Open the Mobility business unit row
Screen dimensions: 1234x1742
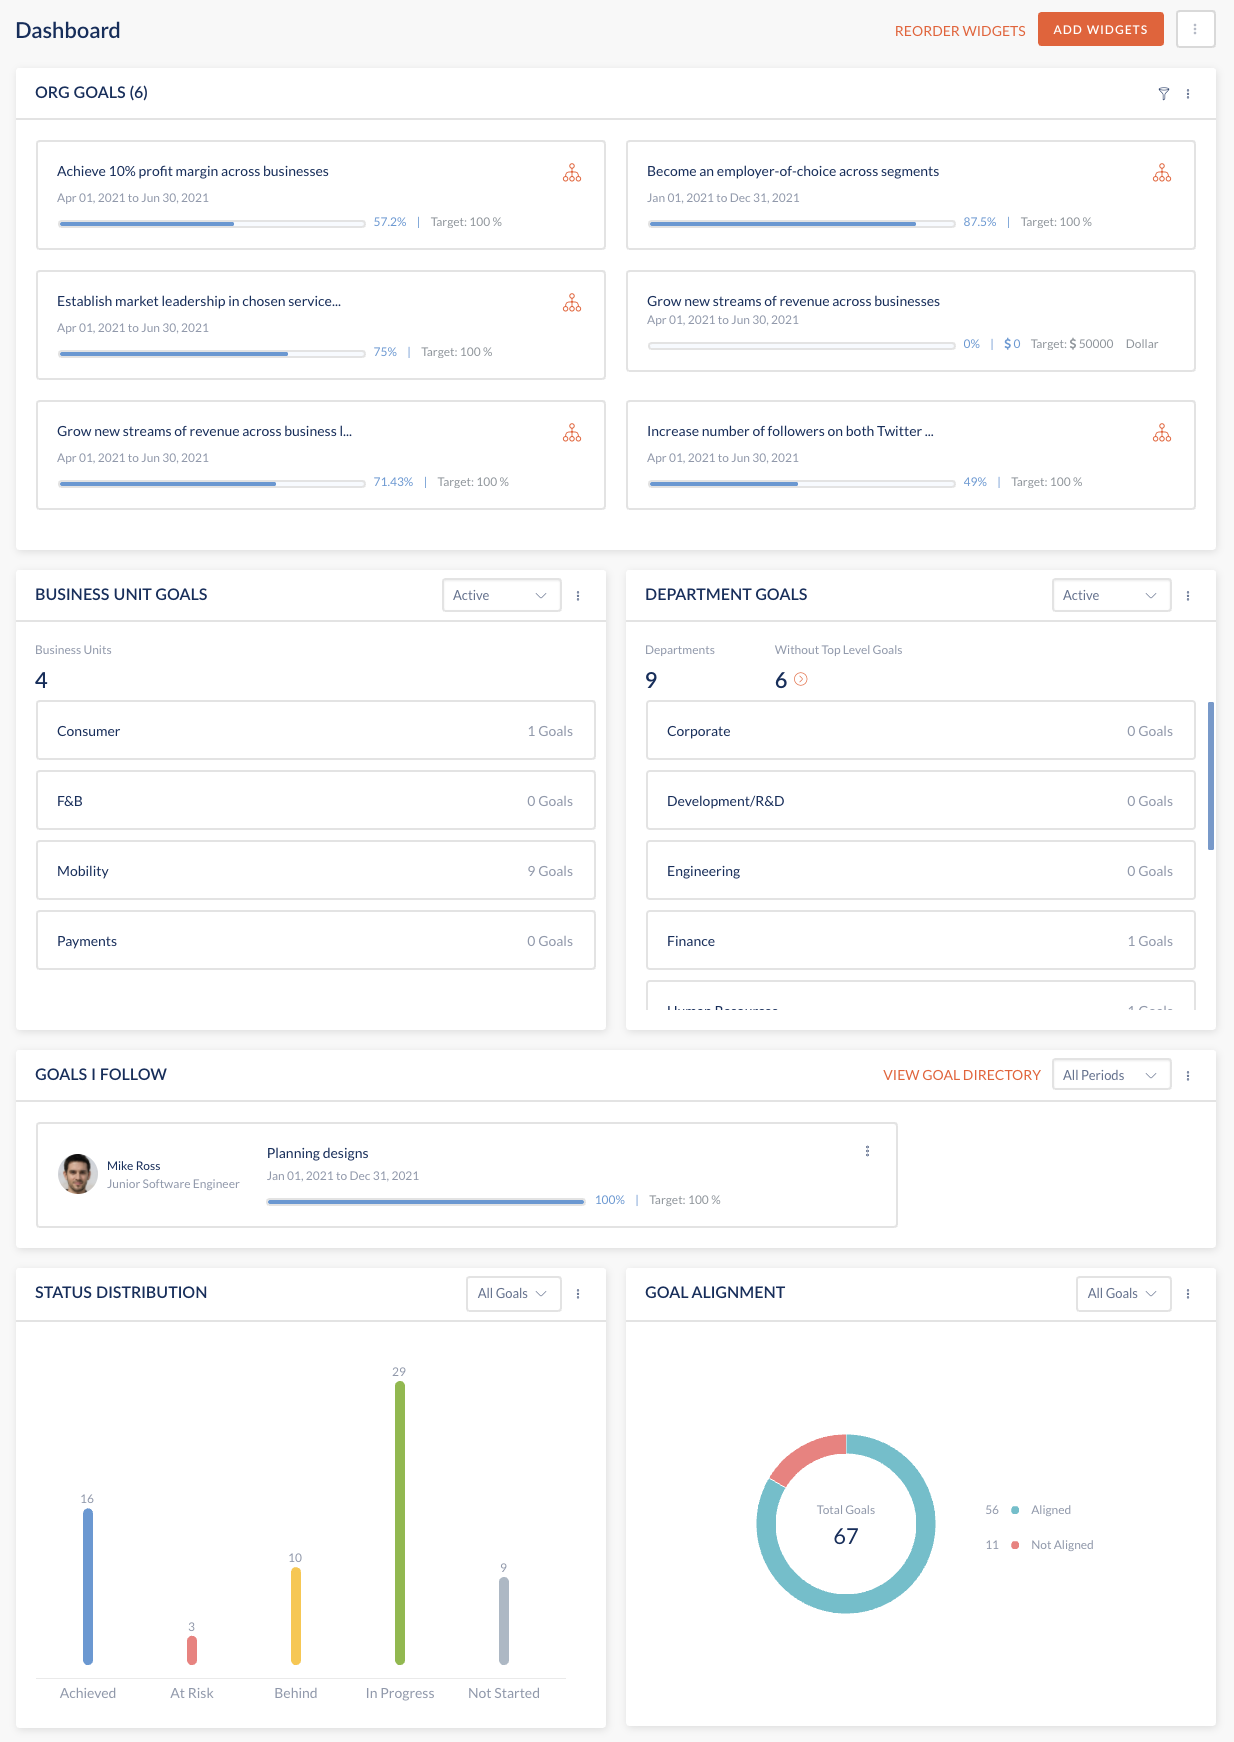[316, 871]
